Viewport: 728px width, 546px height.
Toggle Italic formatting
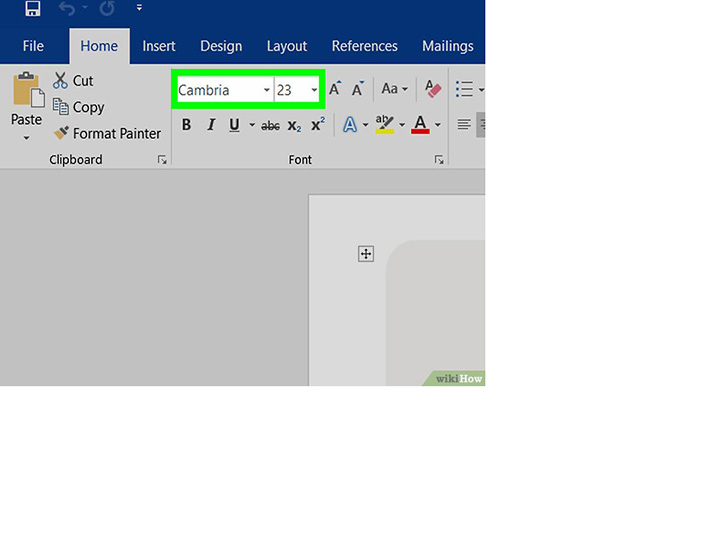click(x=211, y=124)
